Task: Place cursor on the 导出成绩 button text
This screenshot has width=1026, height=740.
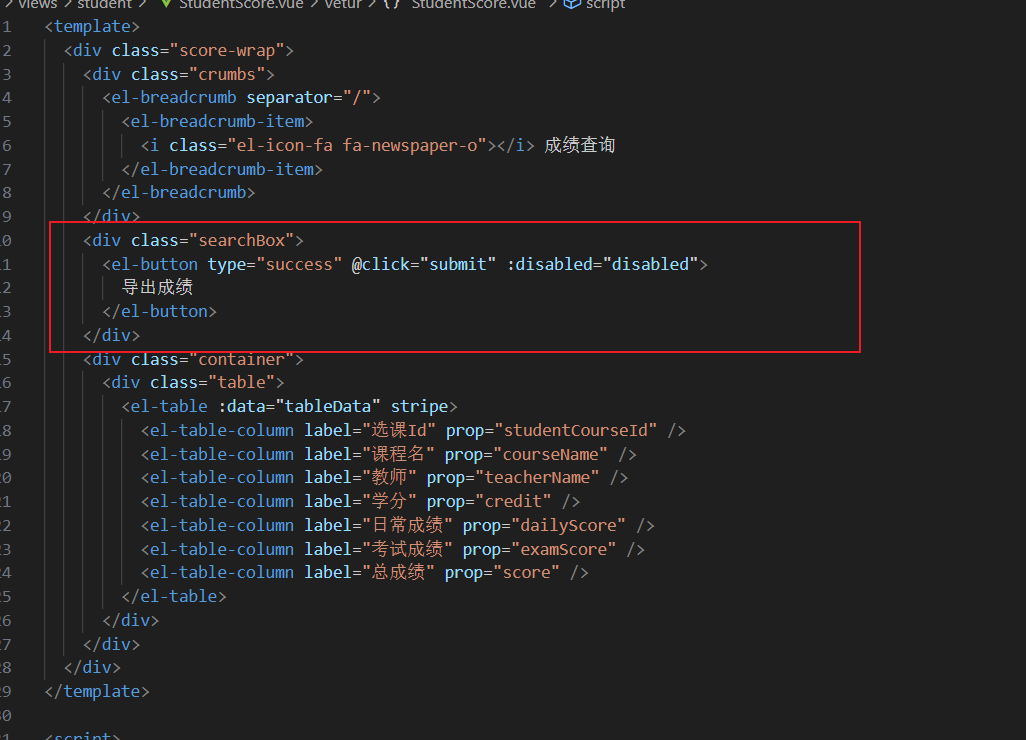Action: 157,288
